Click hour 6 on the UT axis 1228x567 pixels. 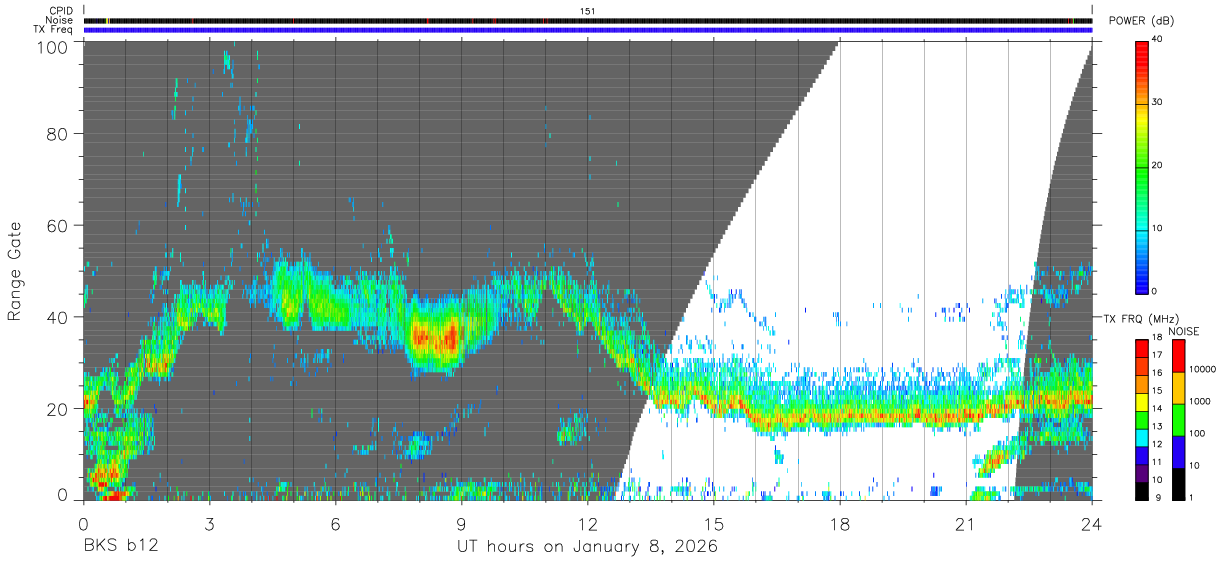coord(336,523)
